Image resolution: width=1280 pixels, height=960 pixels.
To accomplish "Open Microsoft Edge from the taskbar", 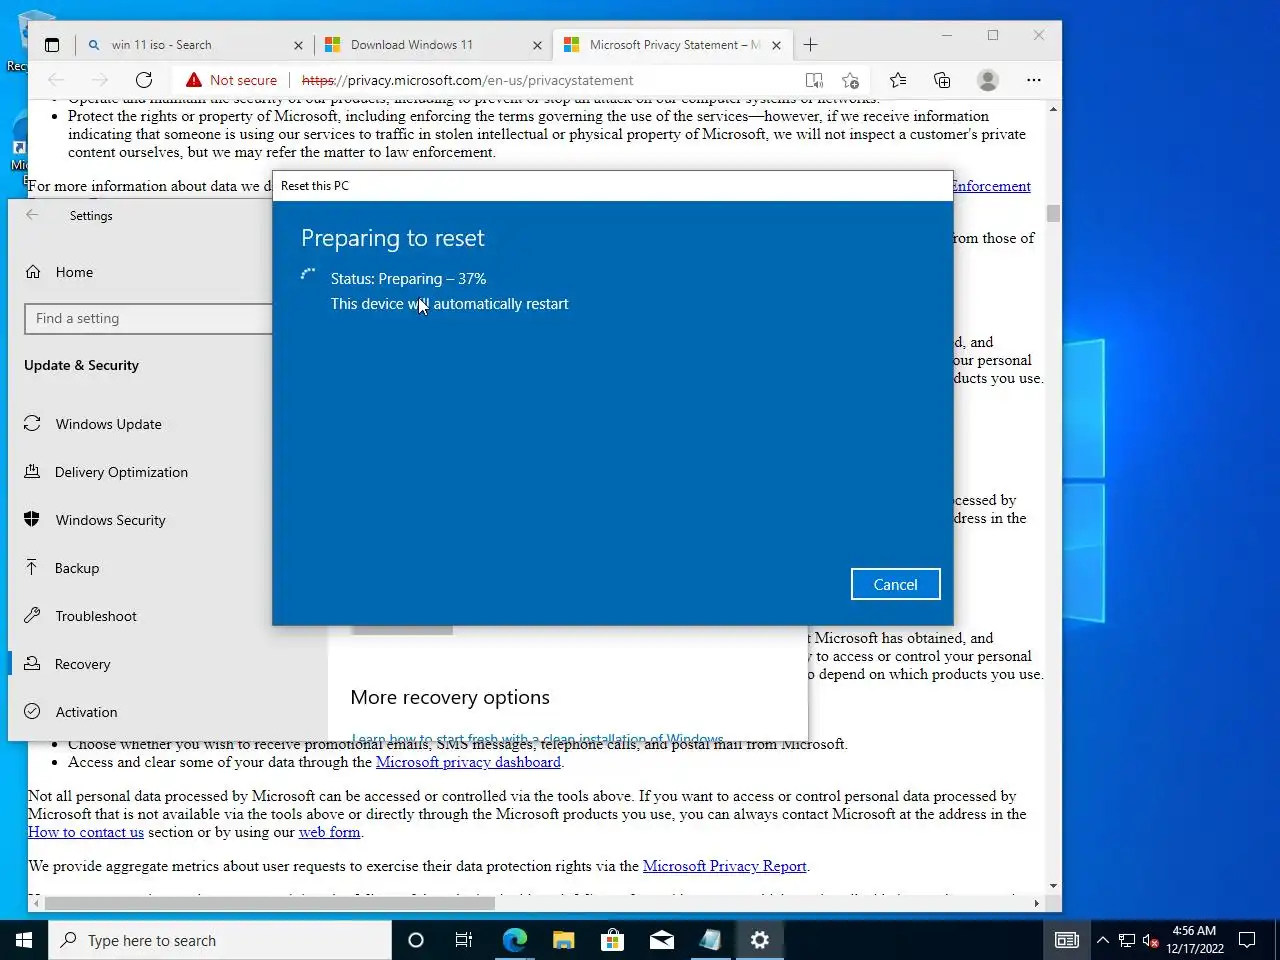I will pos(514,940).
